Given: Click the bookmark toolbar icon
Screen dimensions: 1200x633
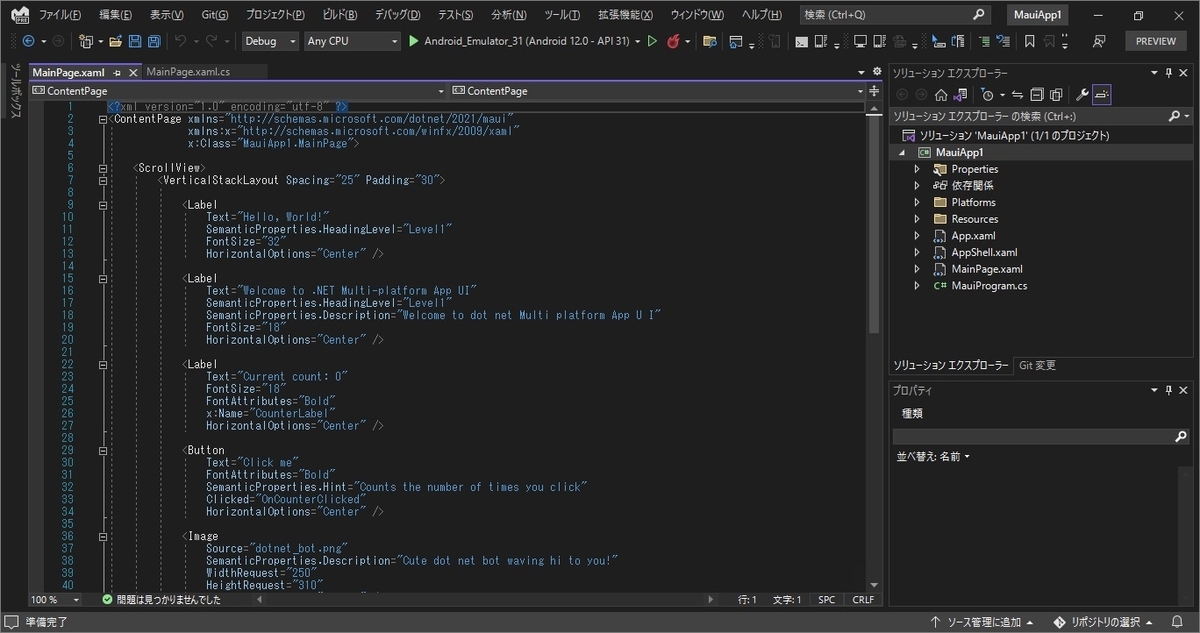Looking at the screenshot, I should tap(1029, 41).
